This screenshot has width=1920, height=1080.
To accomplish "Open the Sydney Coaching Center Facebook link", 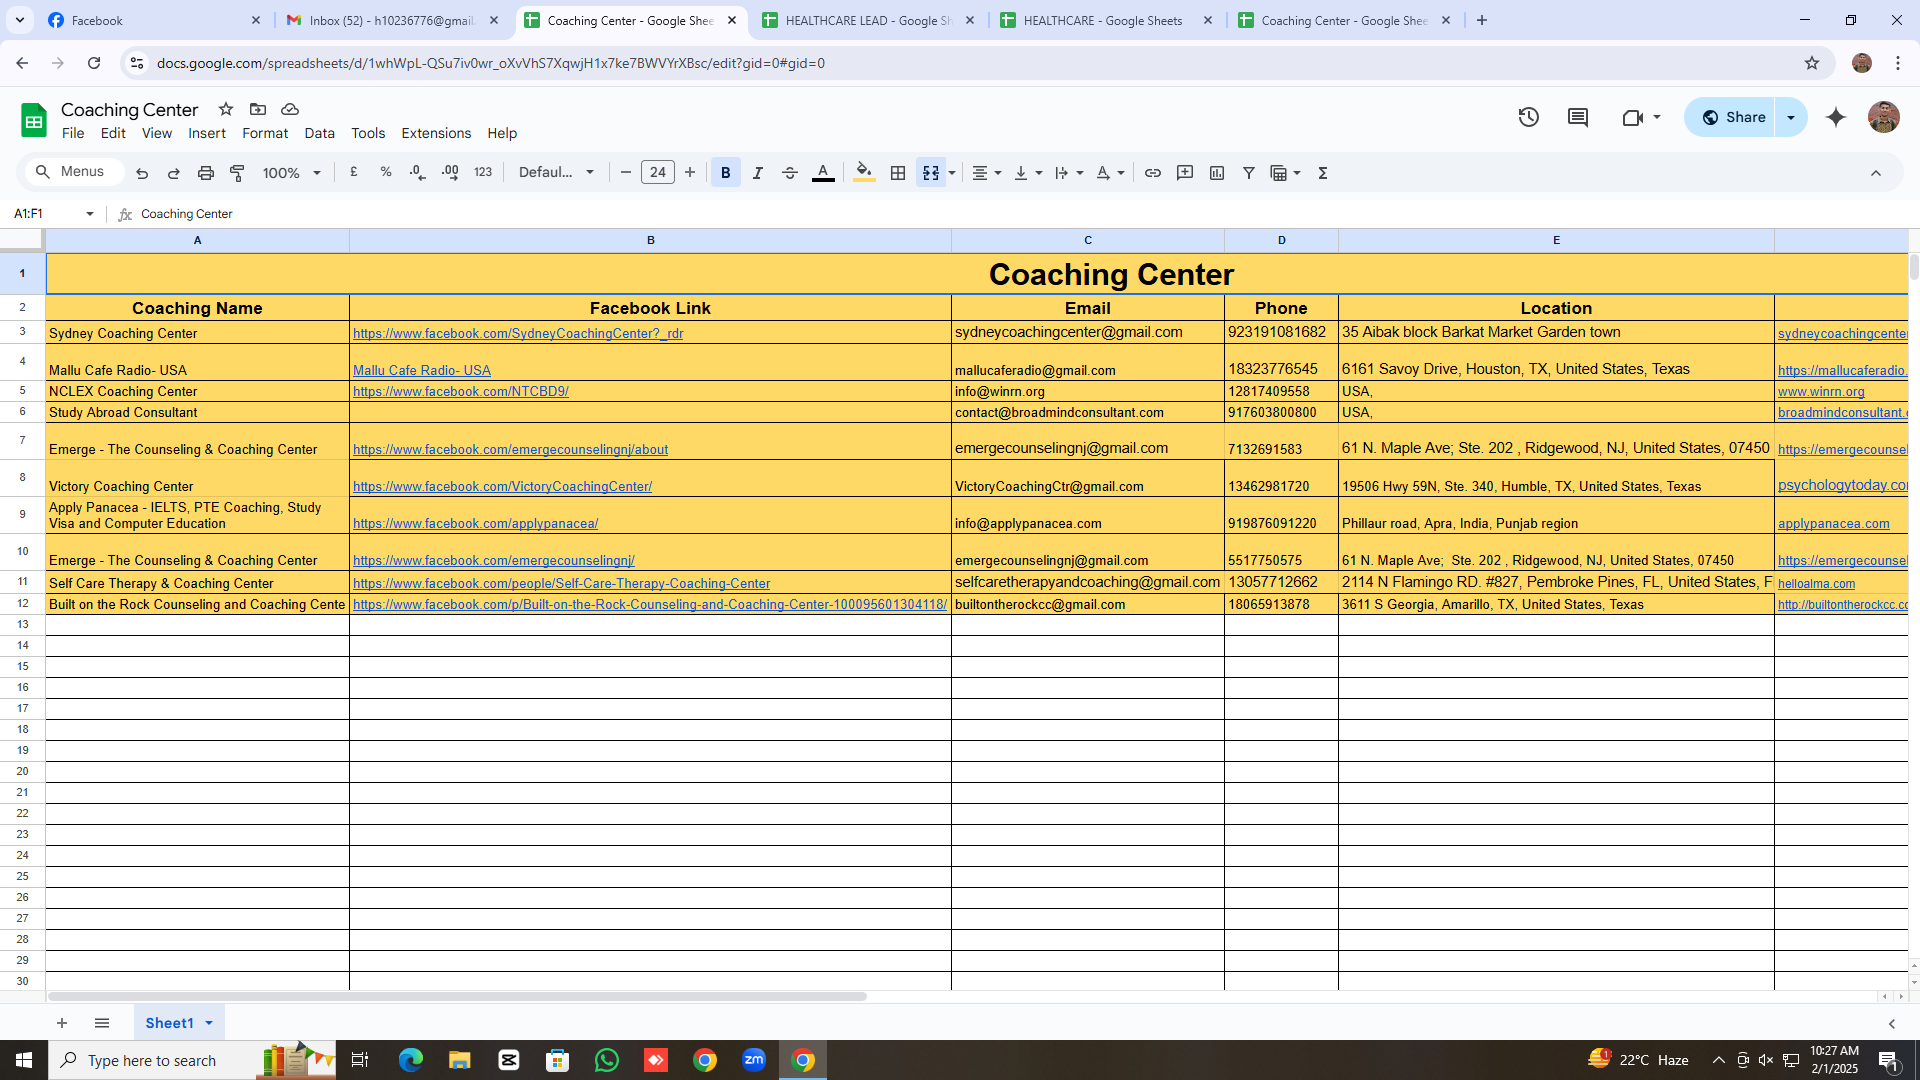I will coord(516,333).
